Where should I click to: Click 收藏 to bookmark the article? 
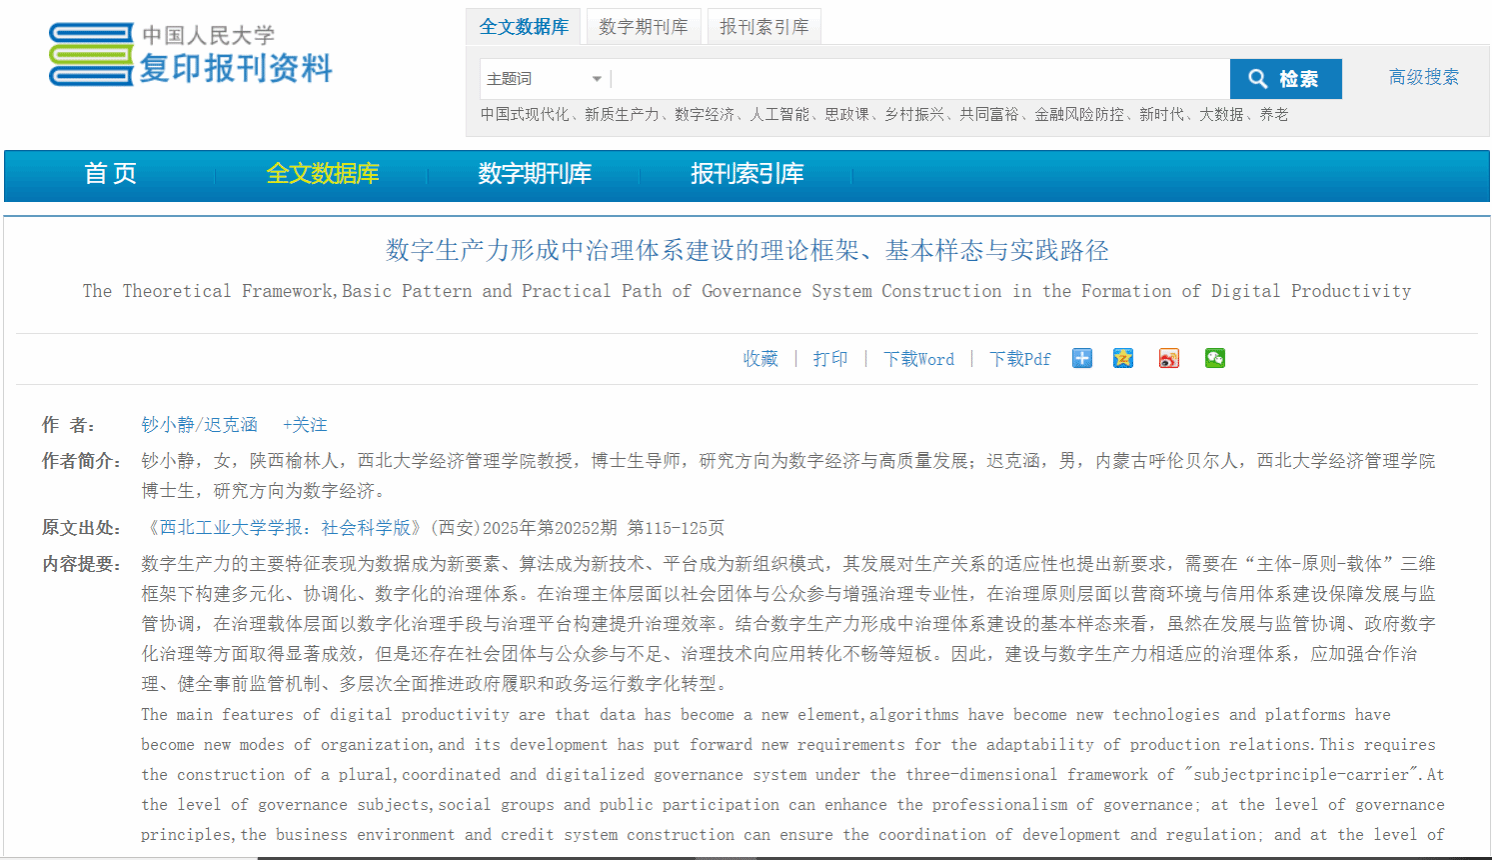point(760,359)
